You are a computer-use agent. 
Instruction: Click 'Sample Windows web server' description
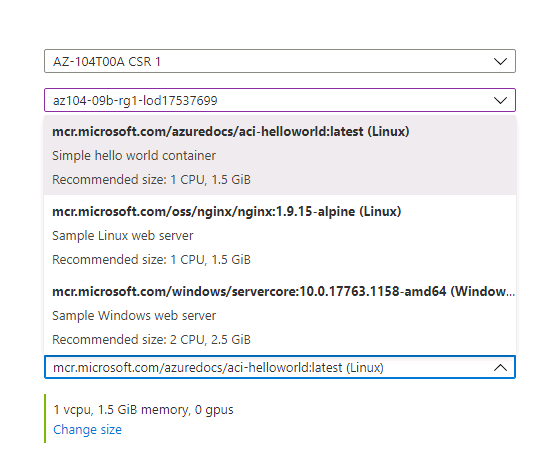(x=134, y=316)
